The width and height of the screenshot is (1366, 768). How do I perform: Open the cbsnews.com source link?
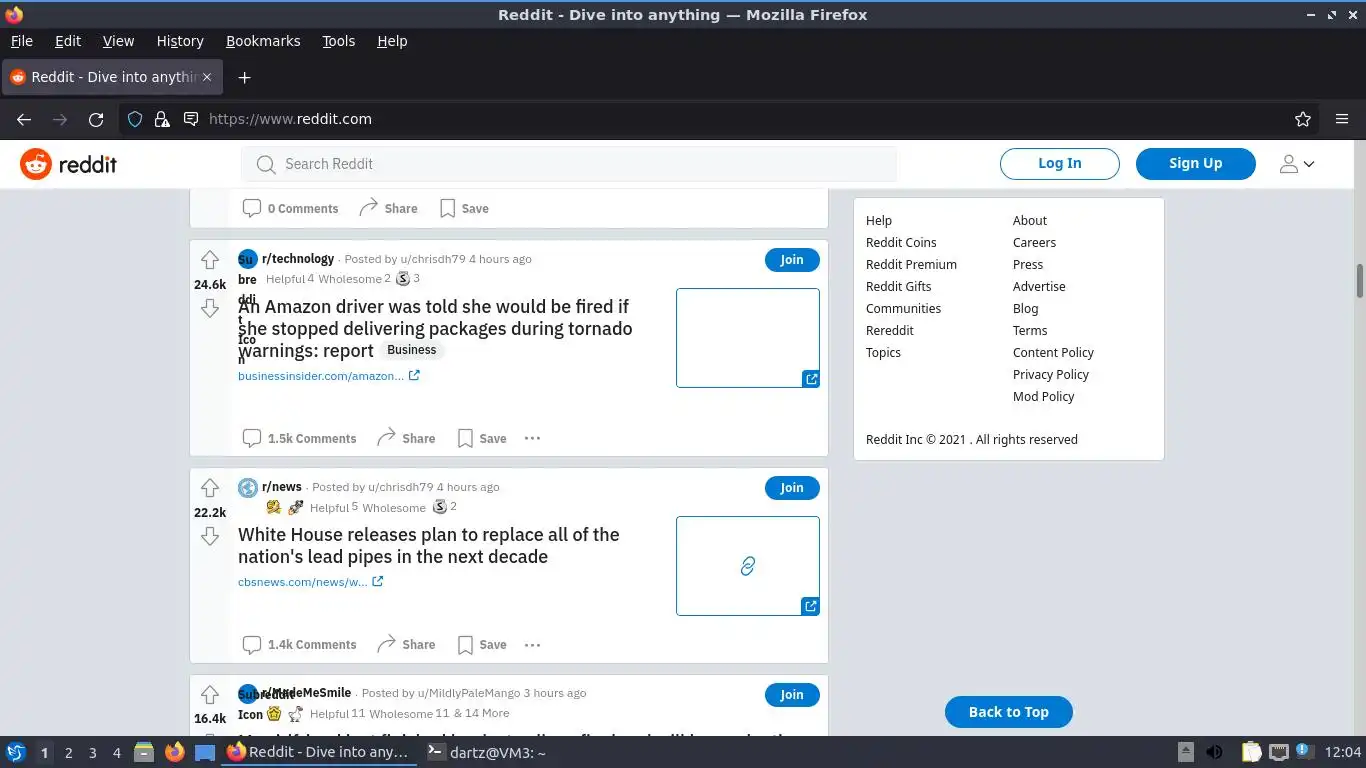(x=311, y=582)
